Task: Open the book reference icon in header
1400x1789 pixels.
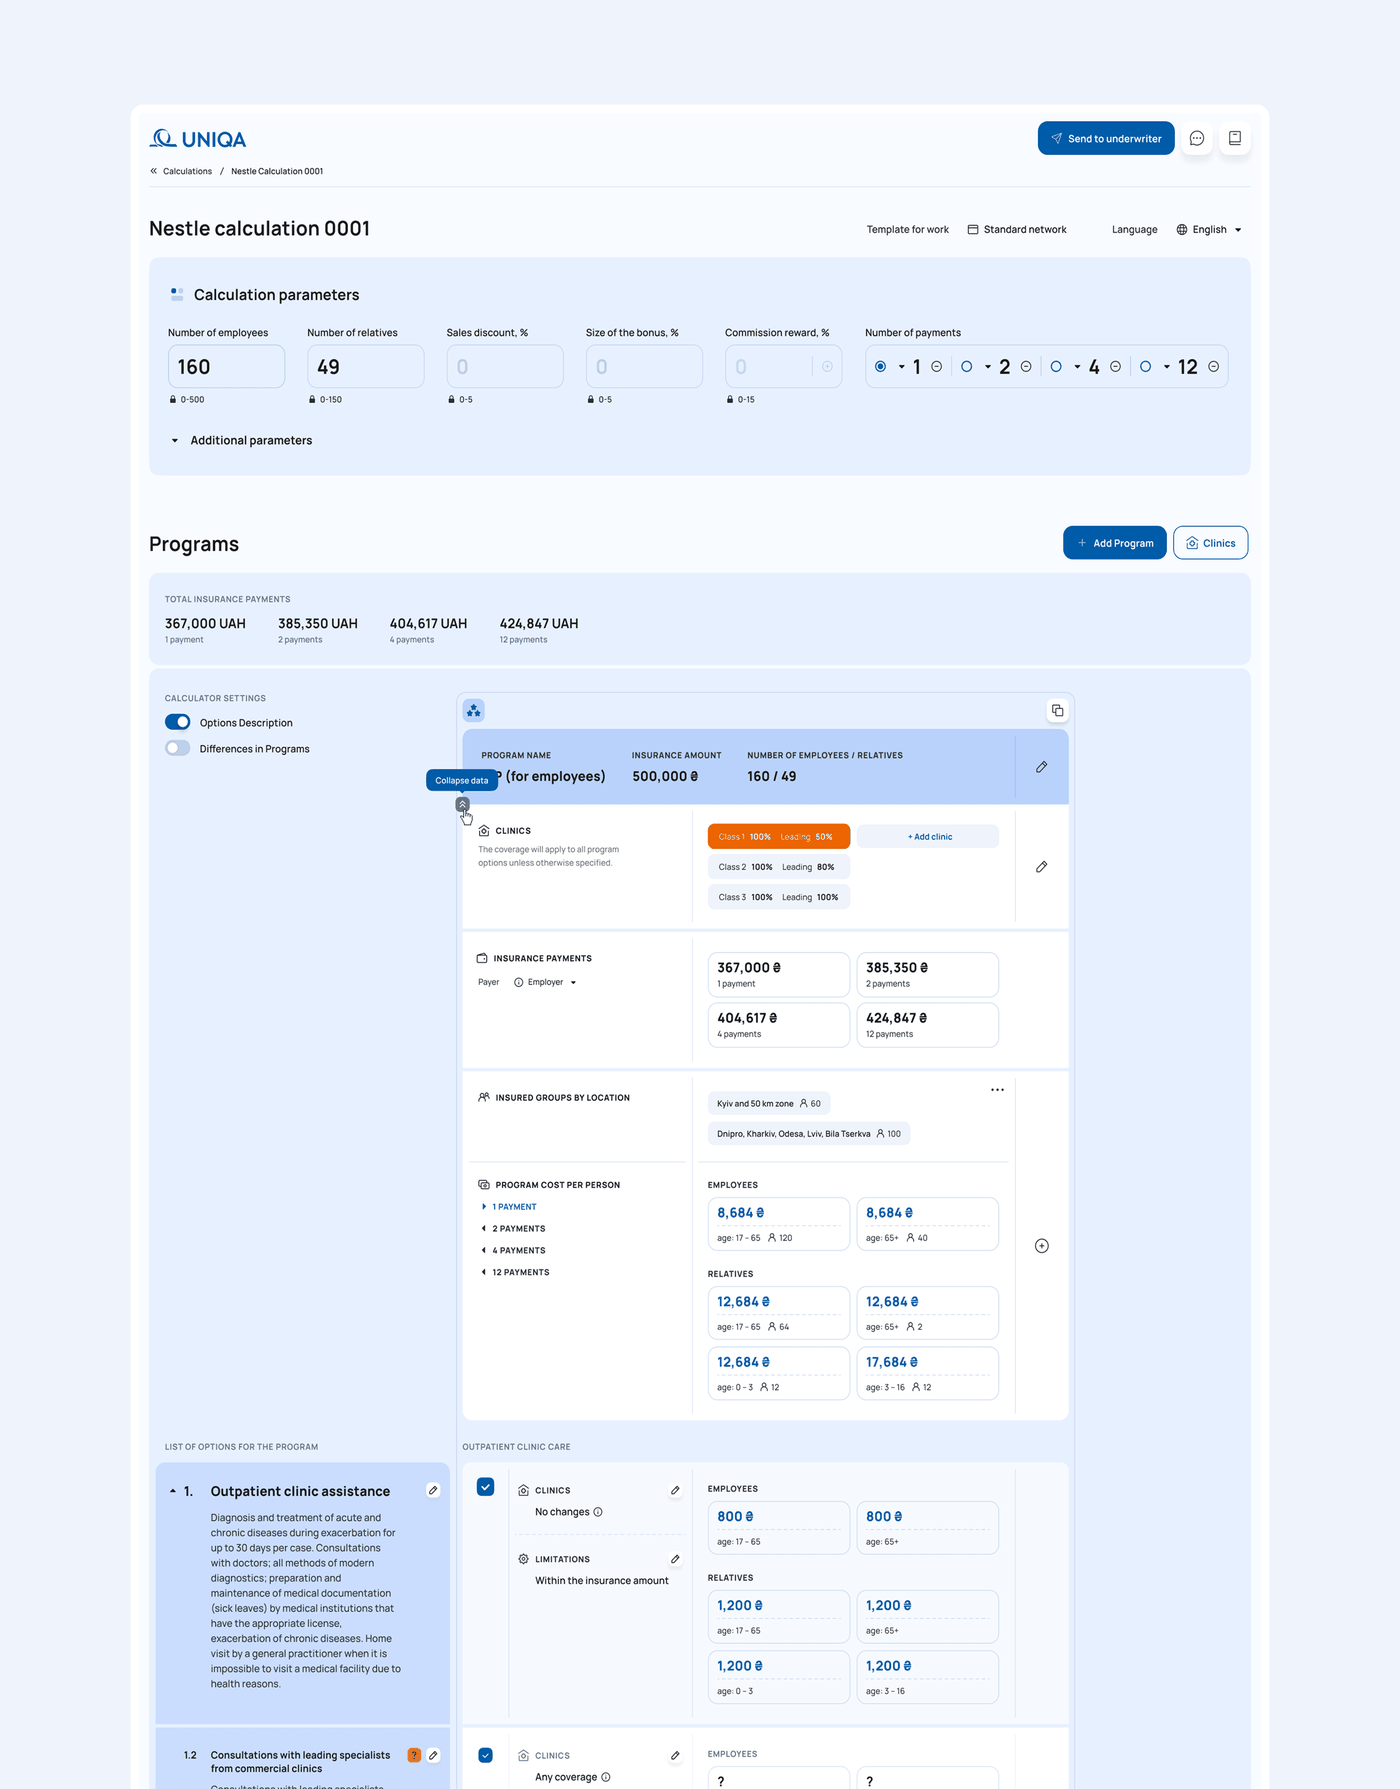Action: coord(1235,139)
